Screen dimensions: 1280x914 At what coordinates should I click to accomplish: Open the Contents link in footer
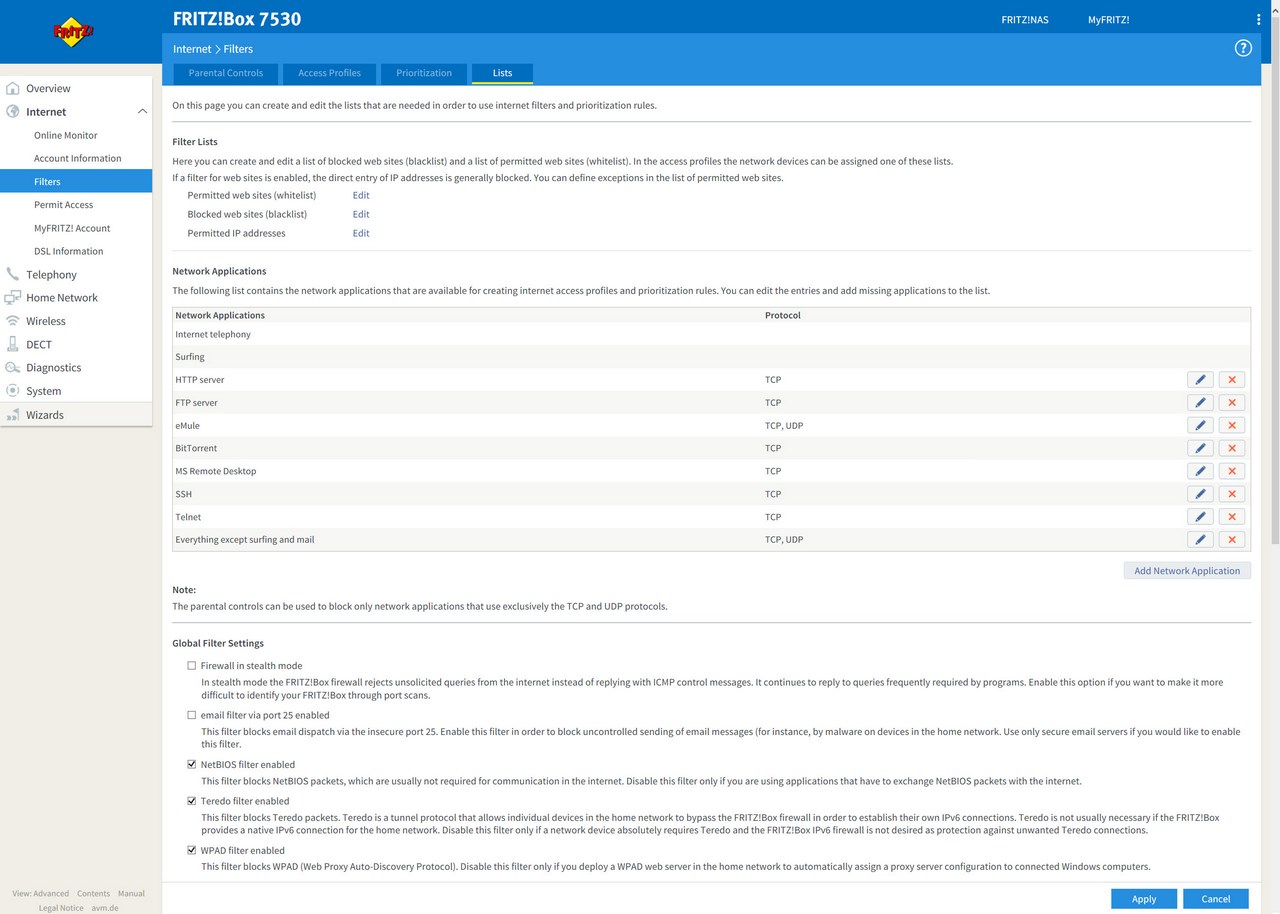(94, 893)
